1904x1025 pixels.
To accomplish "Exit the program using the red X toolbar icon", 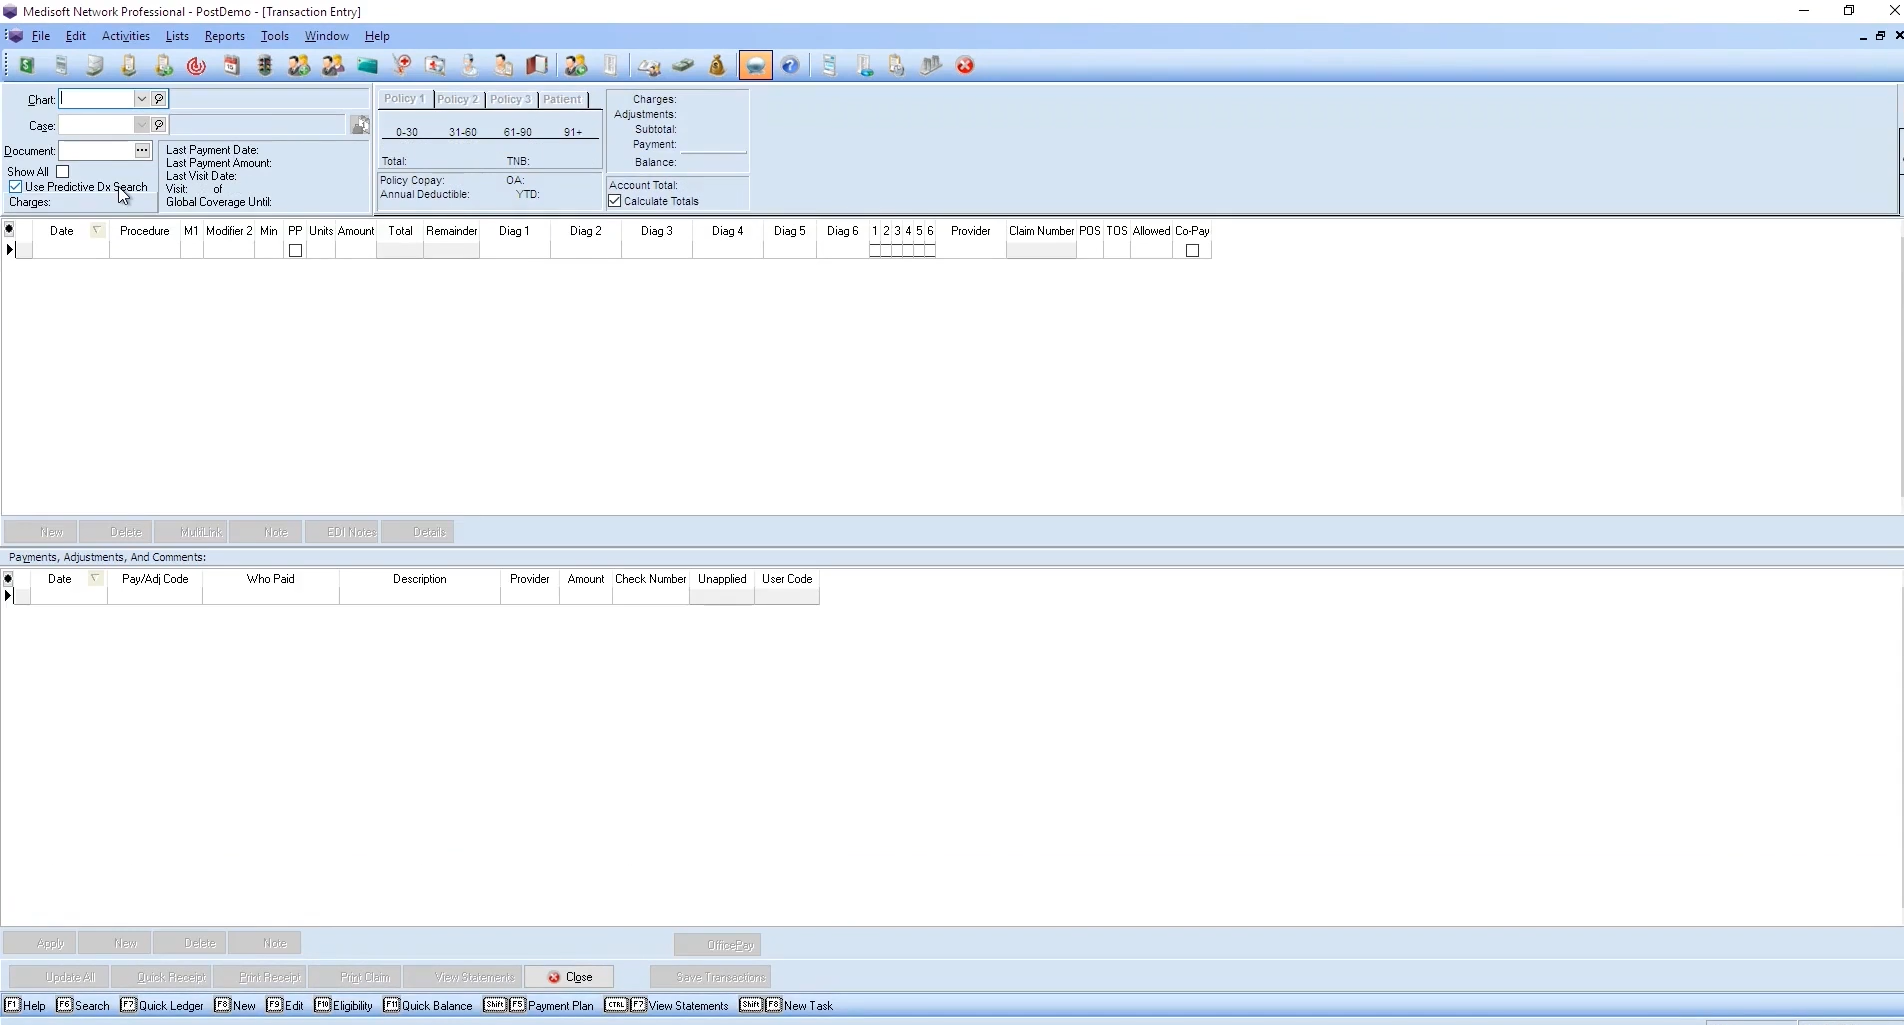I will (964, 65).
